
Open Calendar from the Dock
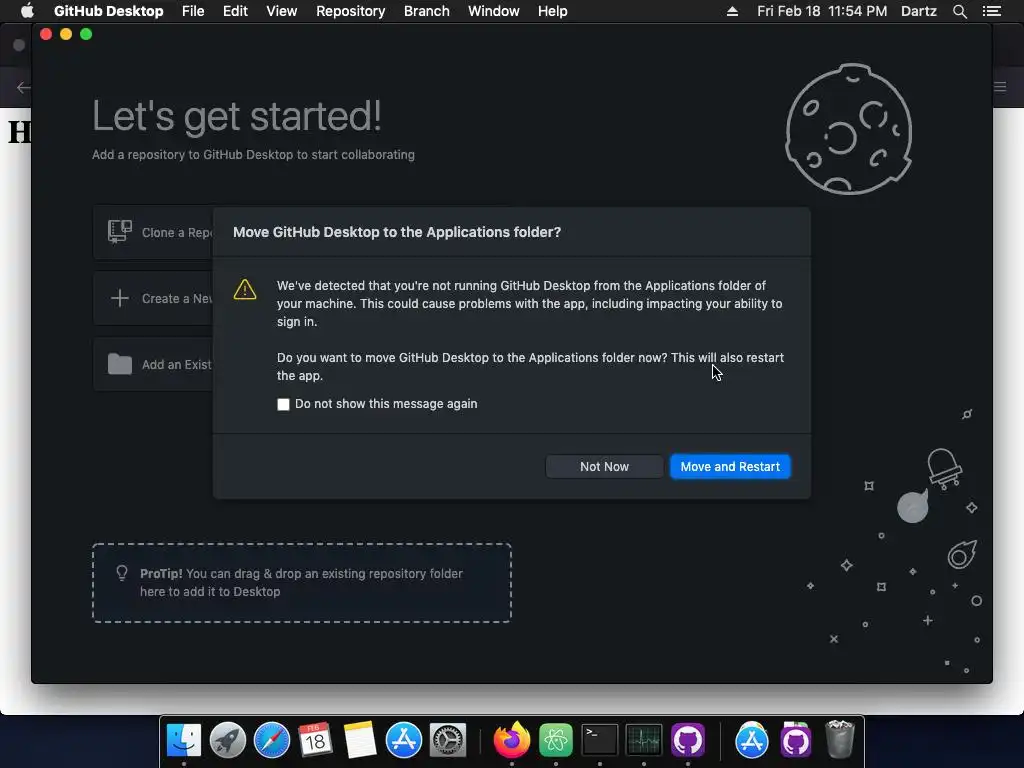315,741
